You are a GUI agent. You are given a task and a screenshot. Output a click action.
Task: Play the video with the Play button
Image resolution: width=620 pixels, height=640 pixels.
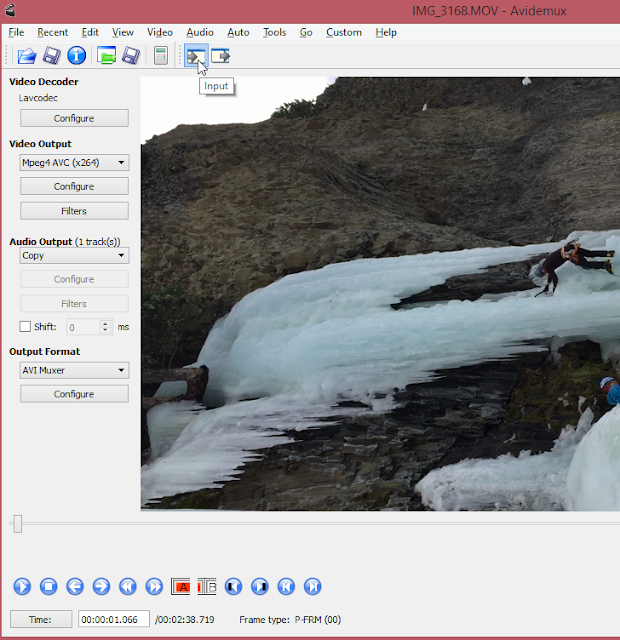click(x=22, y=587)
